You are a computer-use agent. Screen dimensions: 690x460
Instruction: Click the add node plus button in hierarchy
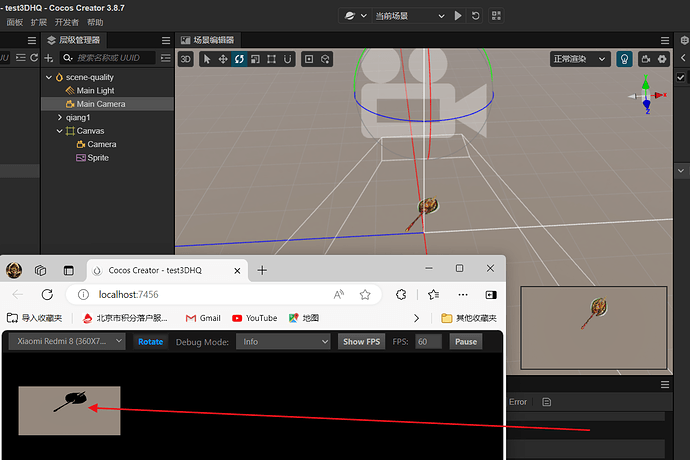click(x=49, y=58)
